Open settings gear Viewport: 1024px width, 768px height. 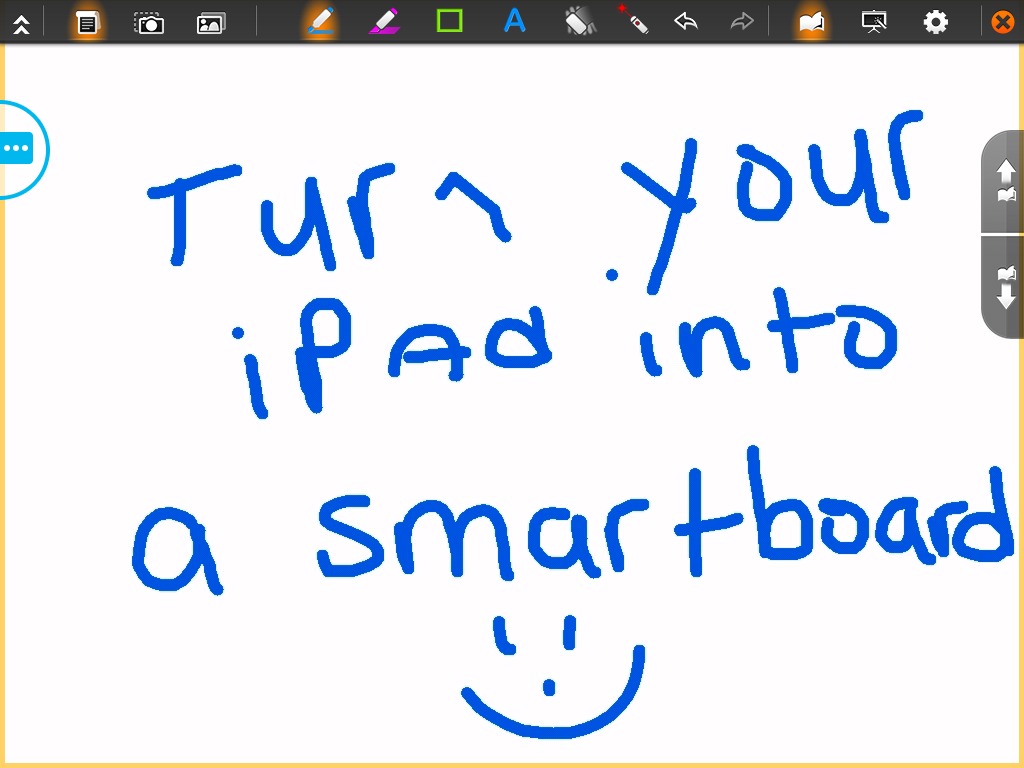pyautogui.click(x=935, y=22)
